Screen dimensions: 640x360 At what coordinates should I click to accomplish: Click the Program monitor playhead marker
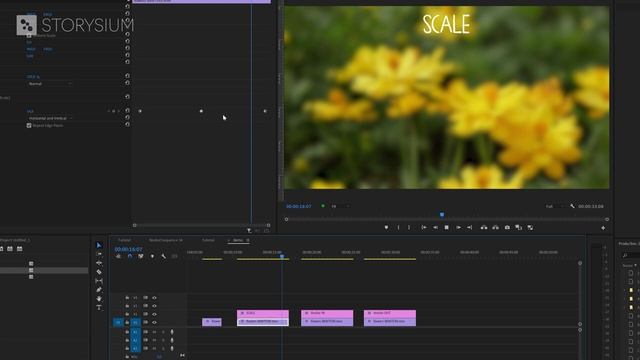pos(442,214)
